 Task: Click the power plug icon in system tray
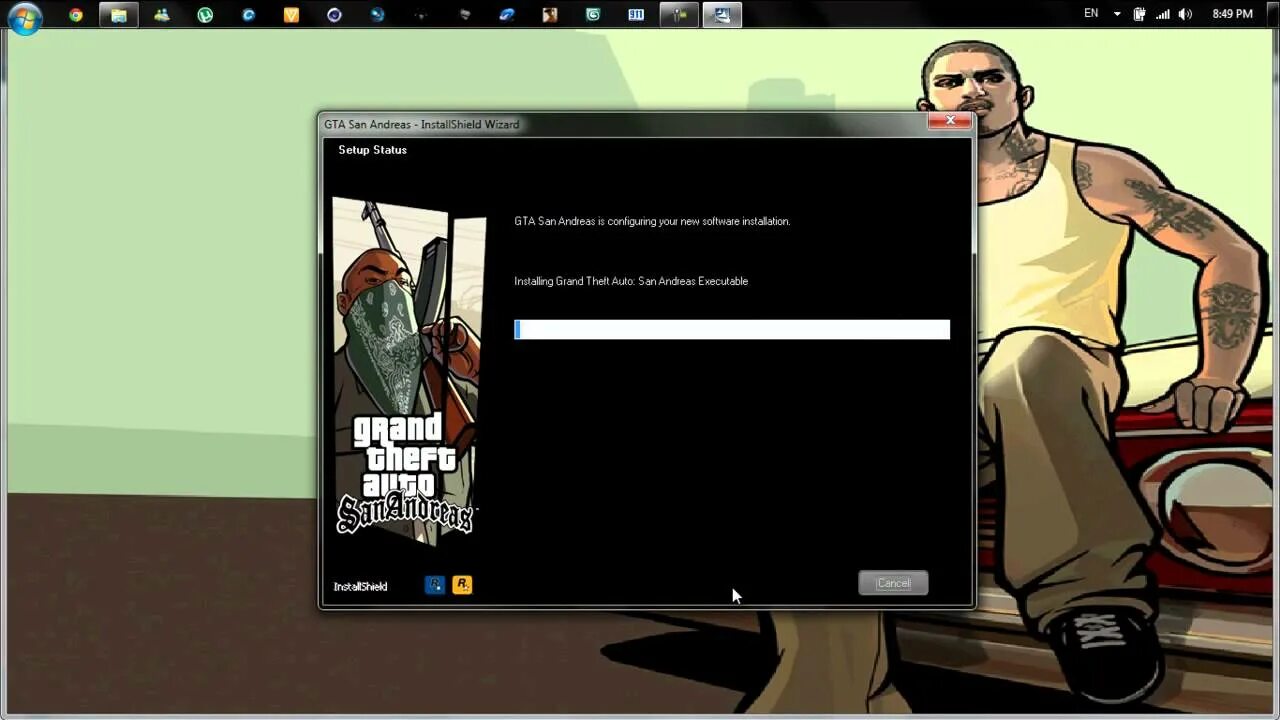(1139, 13)
